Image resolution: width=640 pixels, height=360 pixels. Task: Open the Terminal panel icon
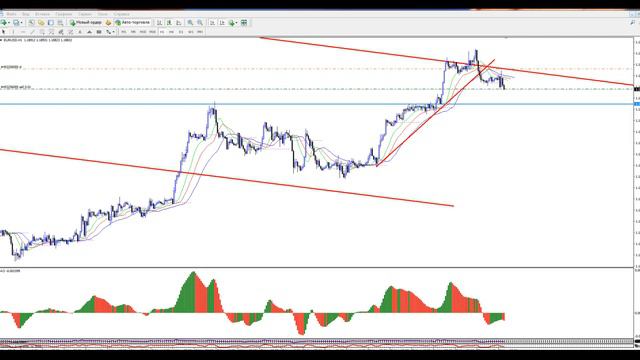coord(60,23)
